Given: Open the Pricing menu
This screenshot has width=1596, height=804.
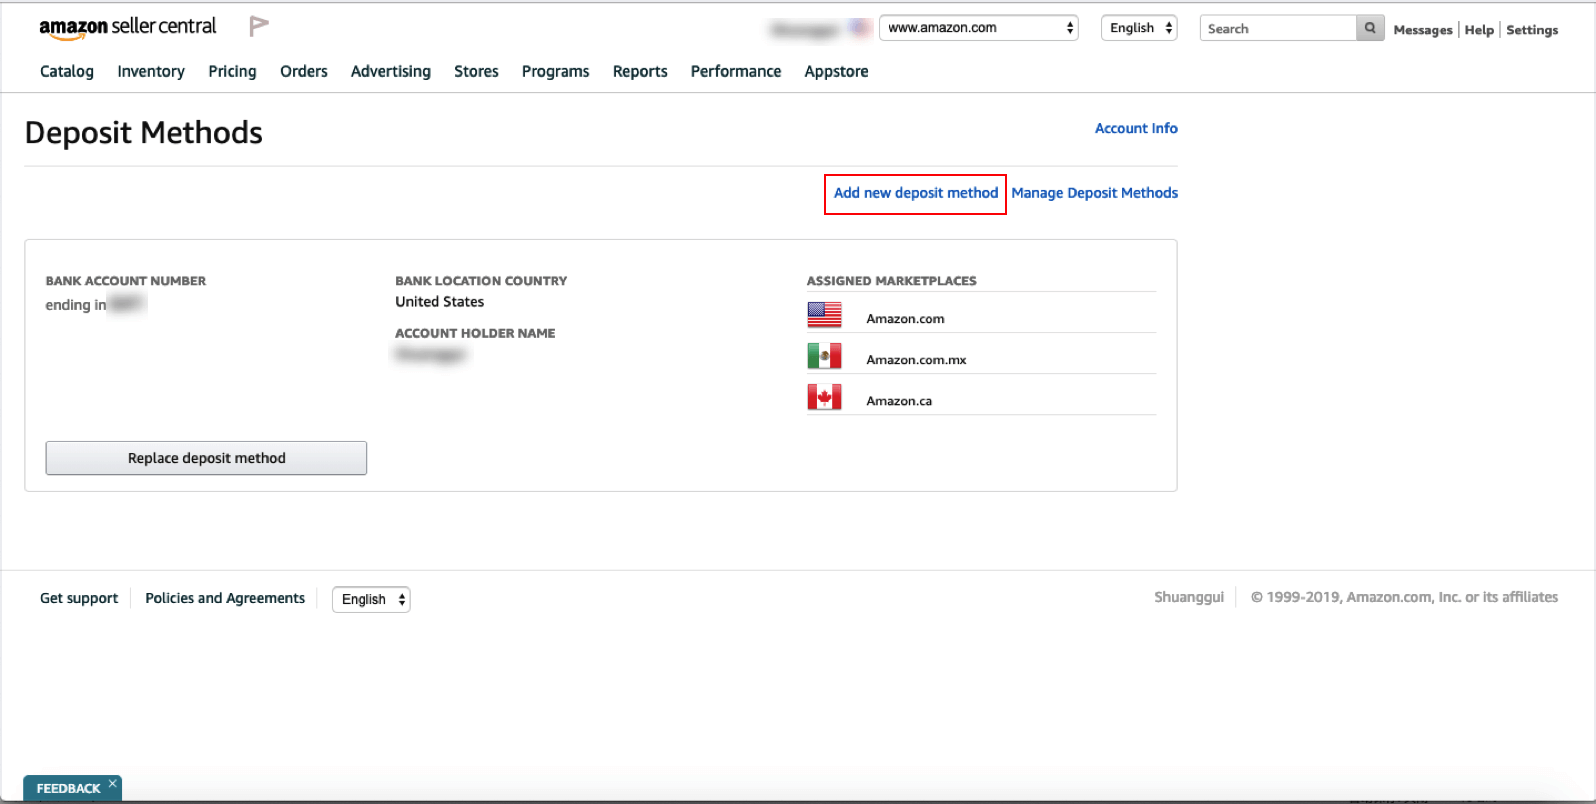Looking at the screenshot, I should pos(232,71).
